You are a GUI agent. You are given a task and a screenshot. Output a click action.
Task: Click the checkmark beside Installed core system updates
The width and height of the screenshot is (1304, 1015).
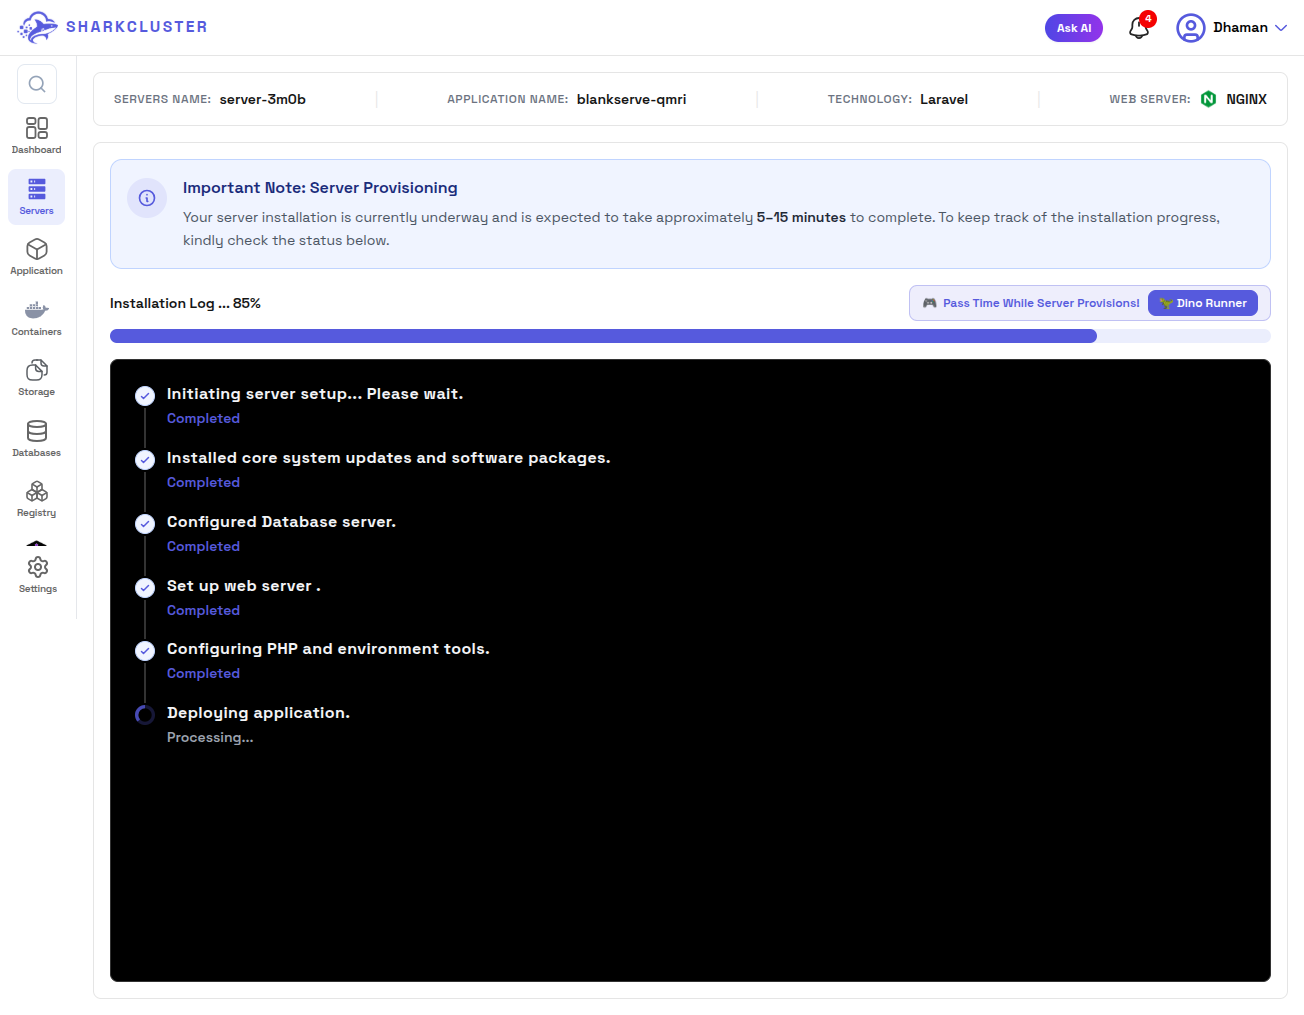coord(145,459)
